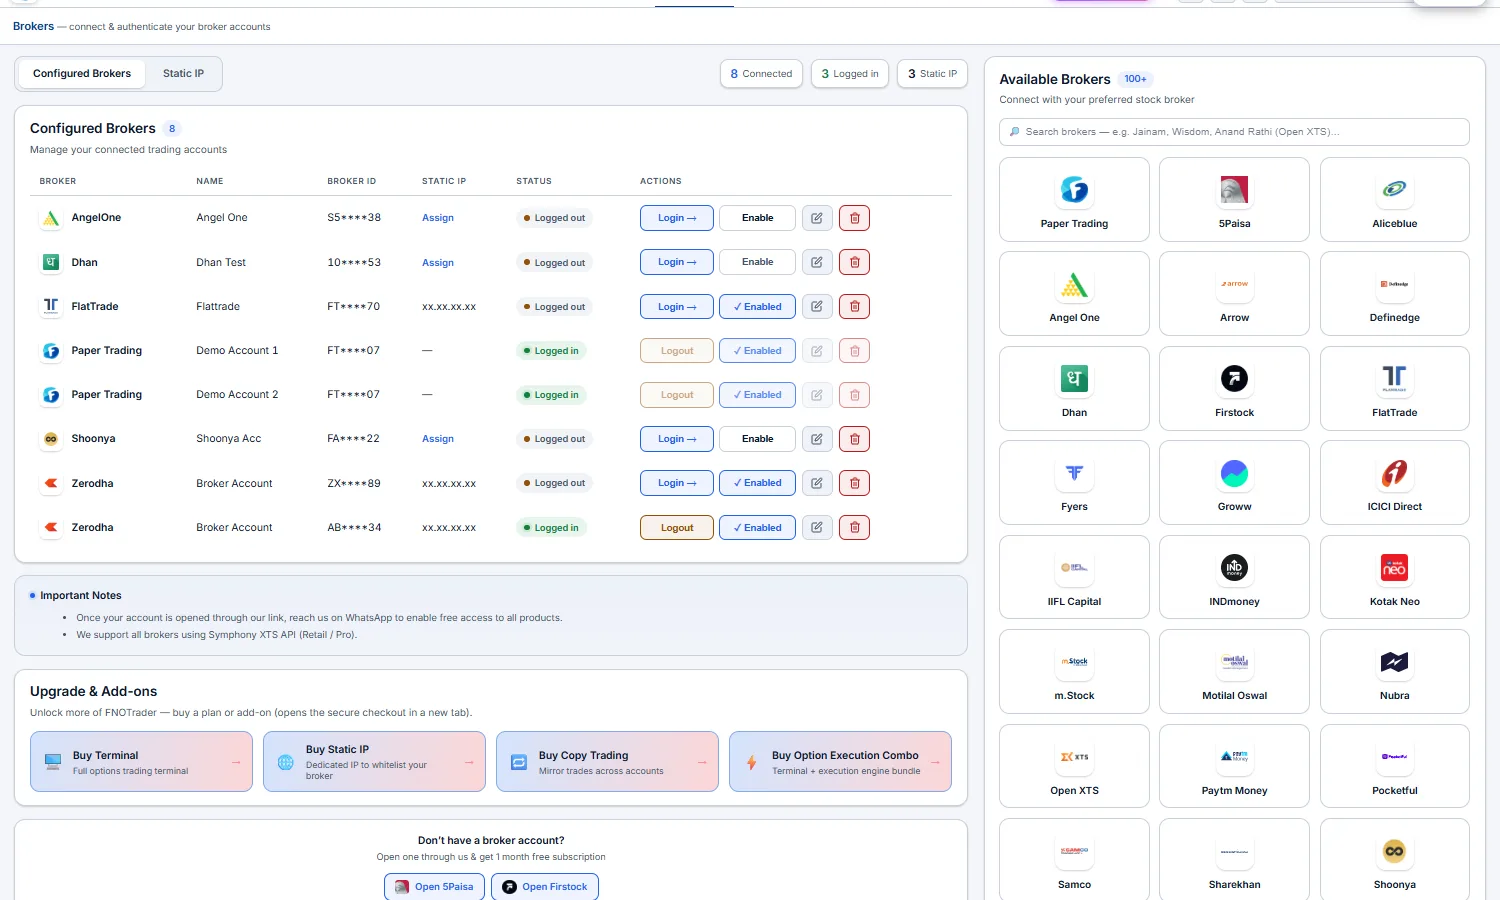This screenshot has height=900, width=1500.
Task: Select the INDmoney broker card
Action: coord(1234,578)
